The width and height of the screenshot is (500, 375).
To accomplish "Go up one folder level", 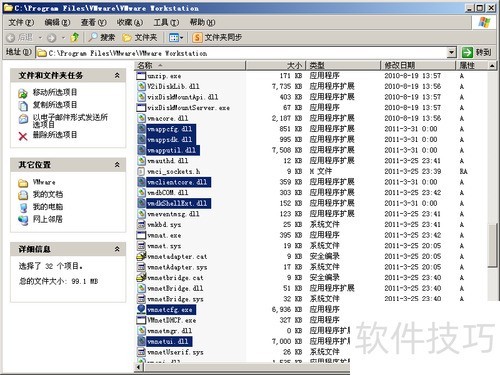I will pos(75,37).
